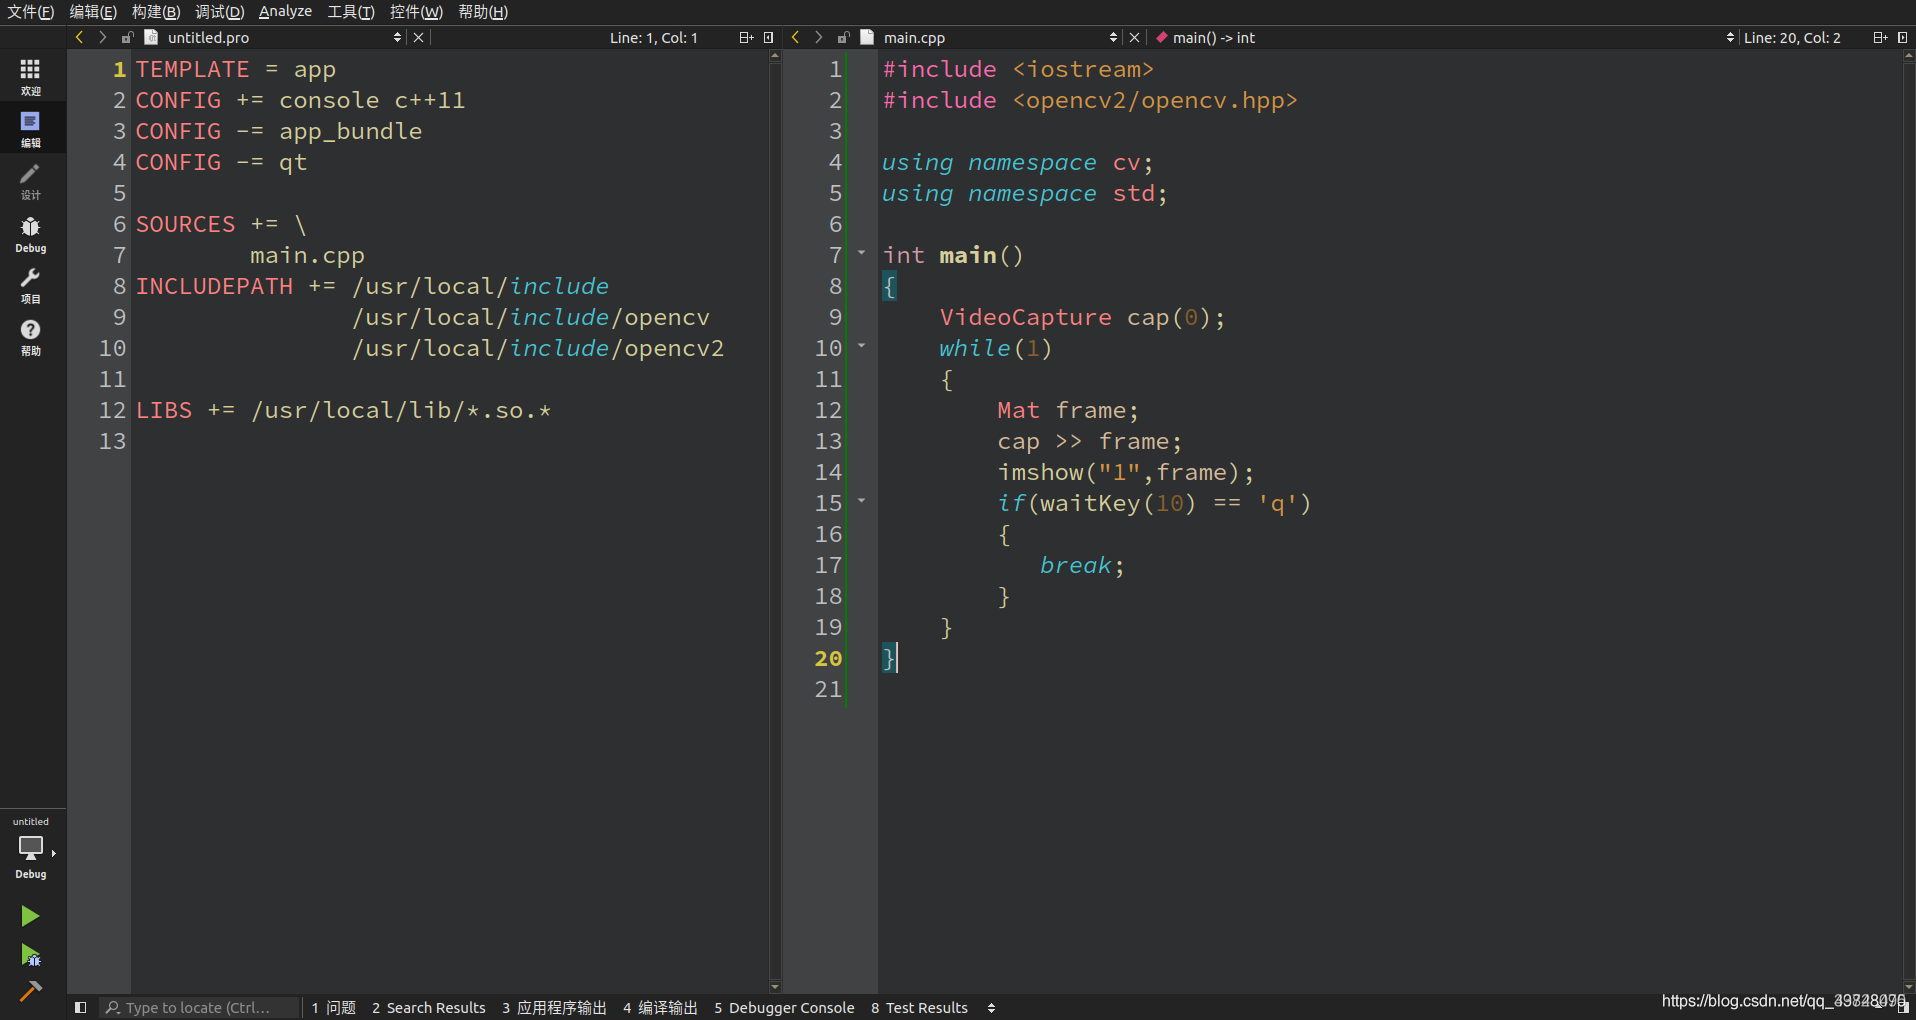The height and width of the screenshot is (1020, 1916).
Task: Open the 编辑(E) menu
Action: pyautogui.click(x=93, y=12)
